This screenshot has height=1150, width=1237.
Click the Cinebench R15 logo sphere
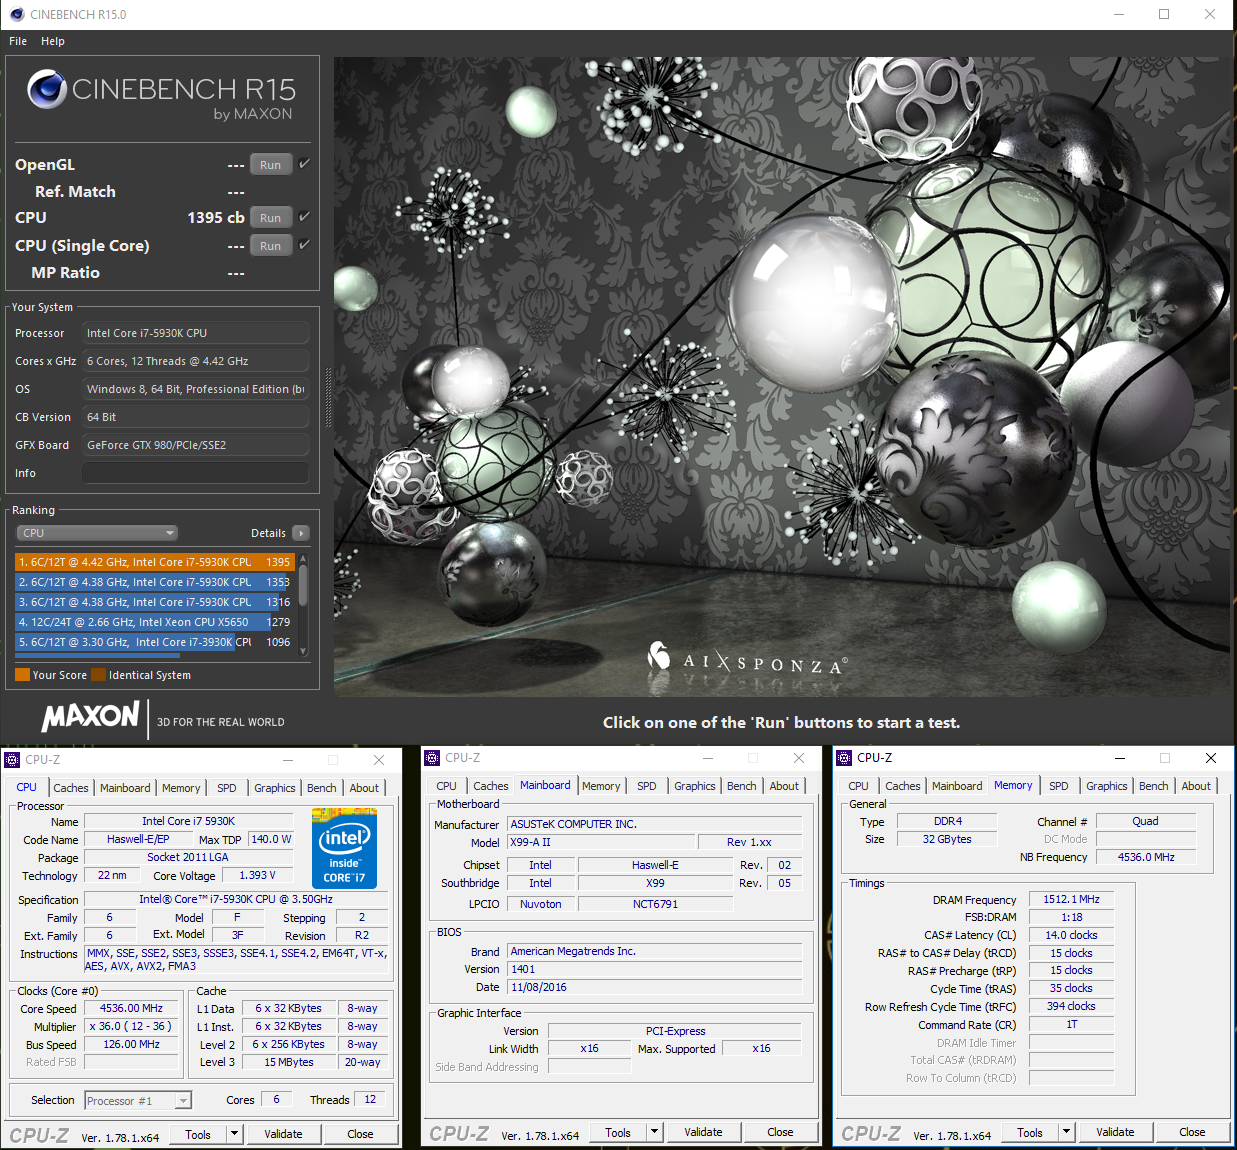click(46, 89)
